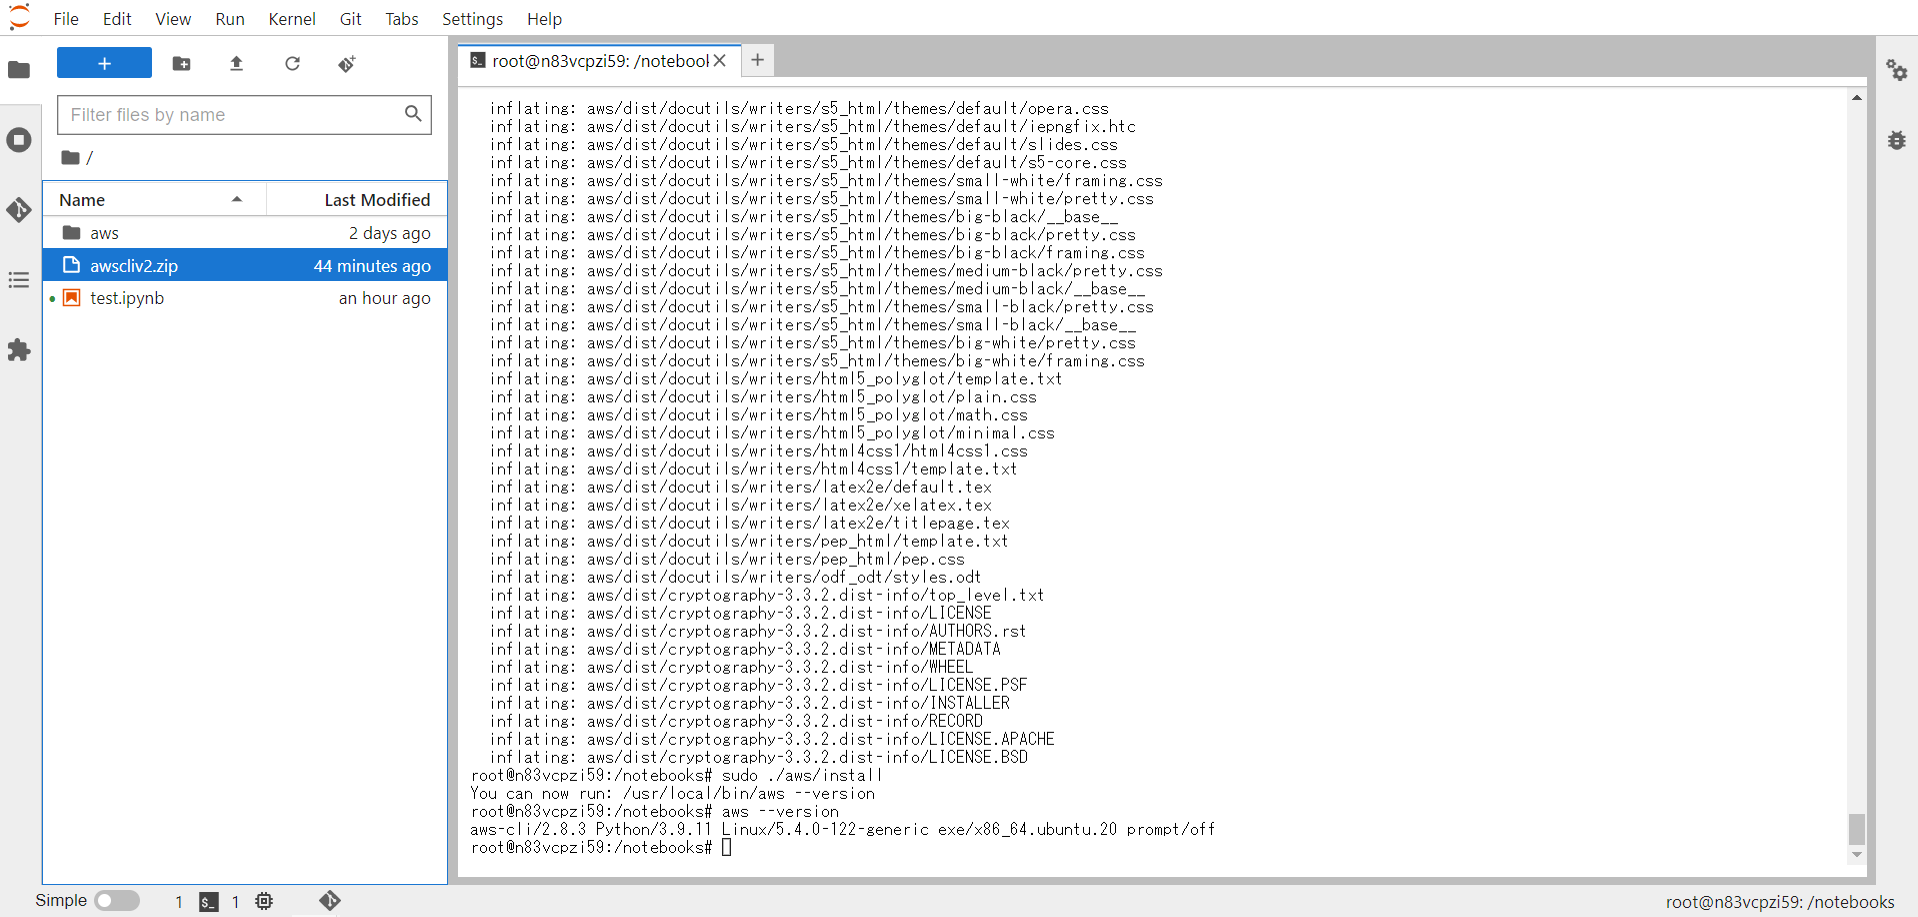The image size is (1918, 917).
Task: Open the test.ipynb notebook
Action: pos(126,297)
